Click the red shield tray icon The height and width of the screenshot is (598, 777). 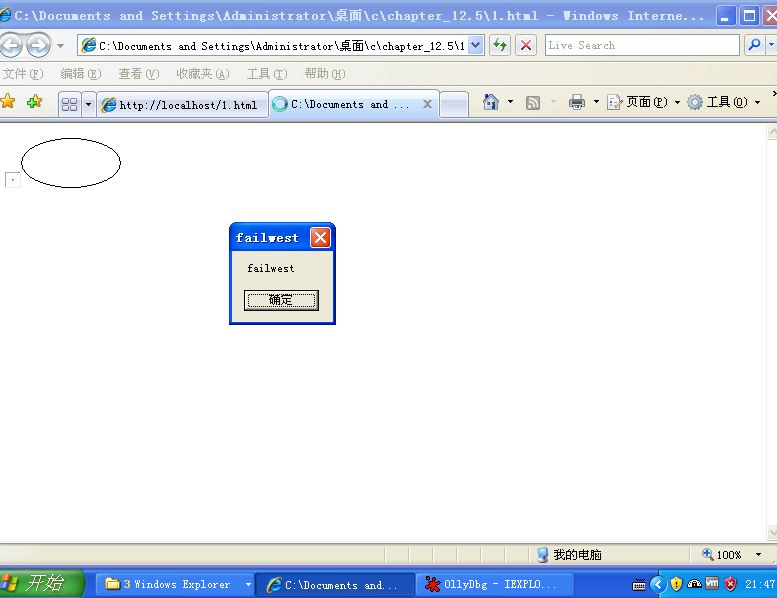(x=730, y=585)
